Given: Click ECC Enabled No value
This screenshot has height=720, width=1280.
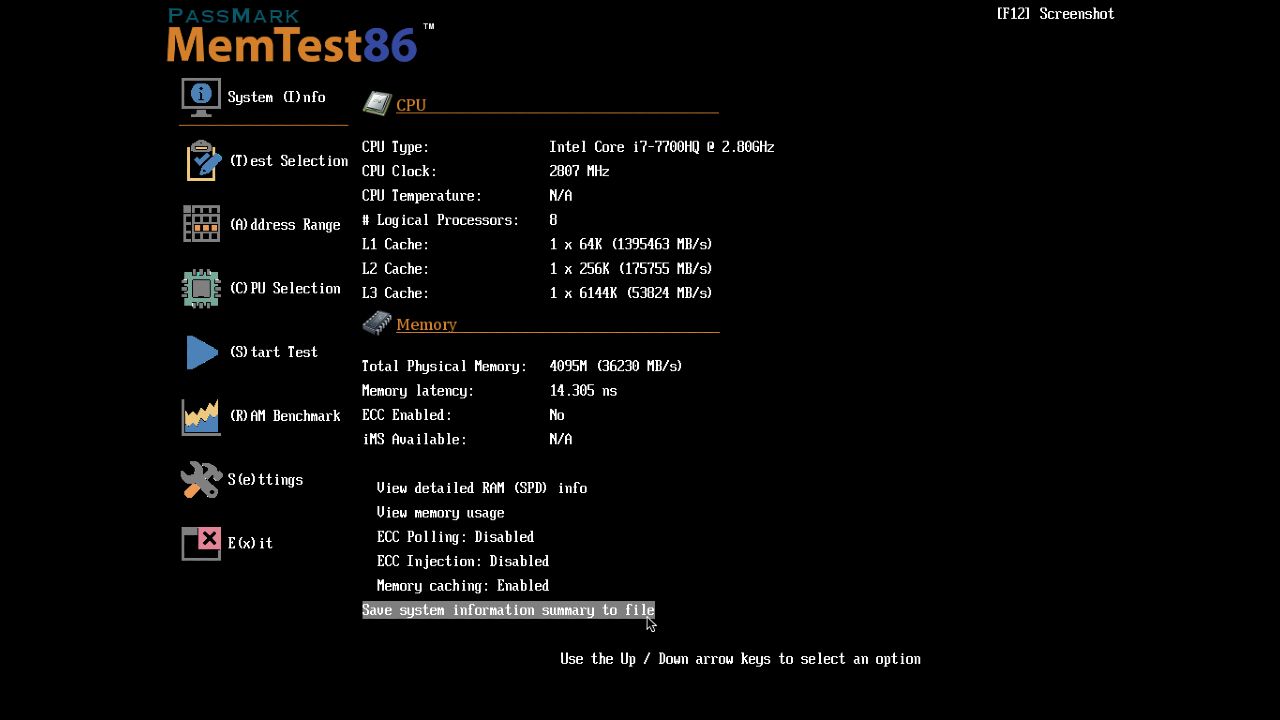Looking at the screenshot, I should [x=557, y=415].
